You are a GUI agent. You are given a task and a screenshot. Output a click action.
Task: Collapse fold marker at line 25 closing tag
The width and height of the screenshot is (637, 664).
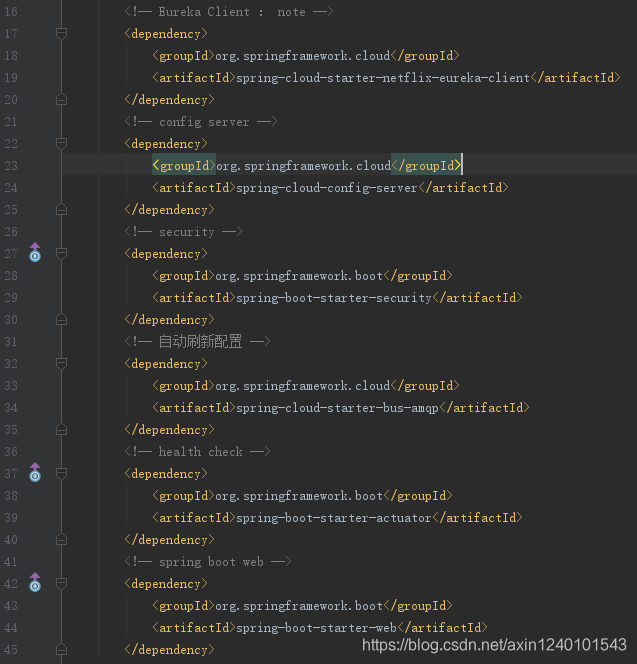tap(61, 209)
